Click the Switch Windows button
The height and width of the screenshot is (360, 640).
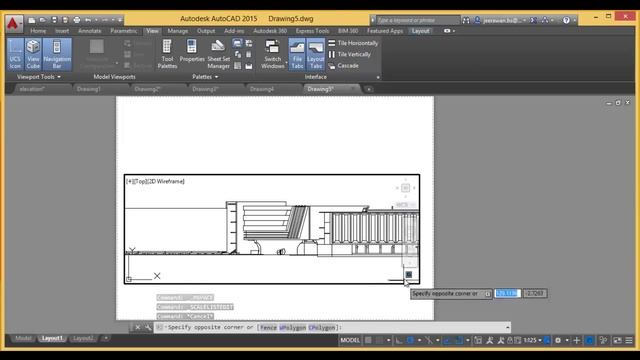pyautogui.click(x=273, y=54)
